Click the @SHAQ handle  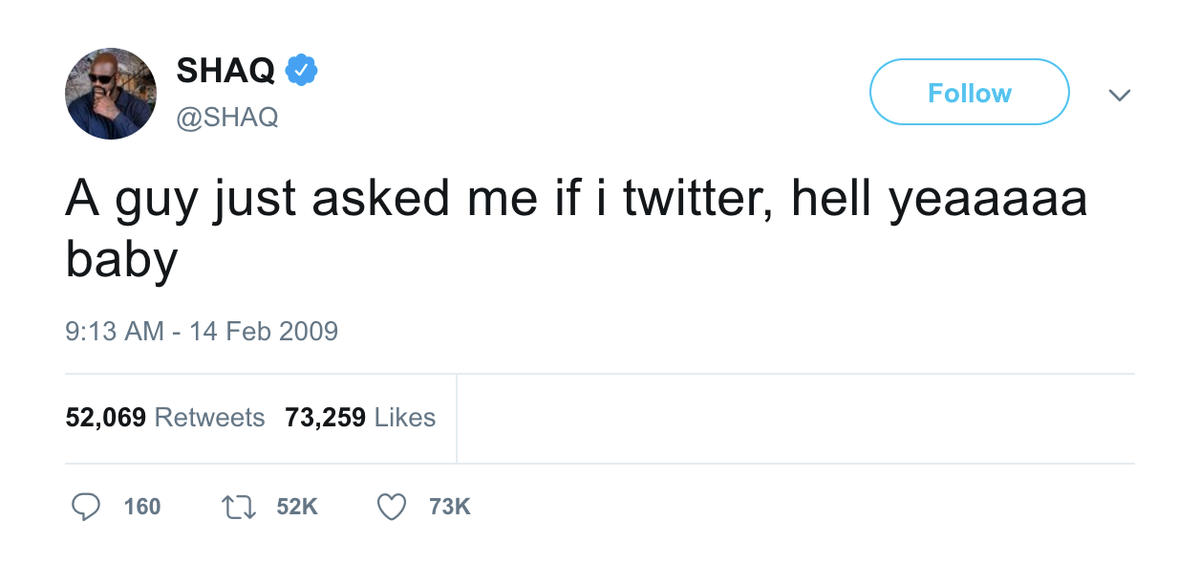[227, 117]
